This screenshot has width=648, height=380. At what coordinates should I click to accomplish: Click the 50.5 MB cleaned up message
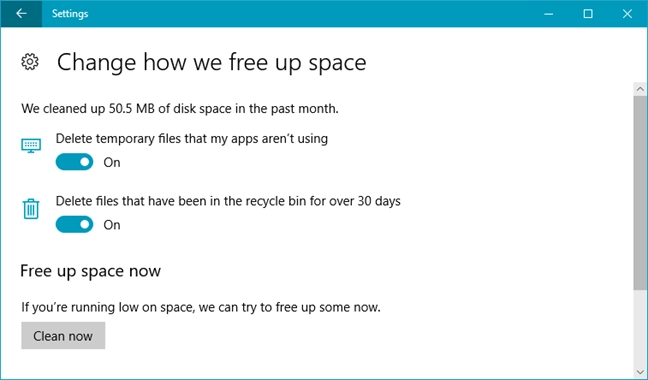(x=180, y=109)
